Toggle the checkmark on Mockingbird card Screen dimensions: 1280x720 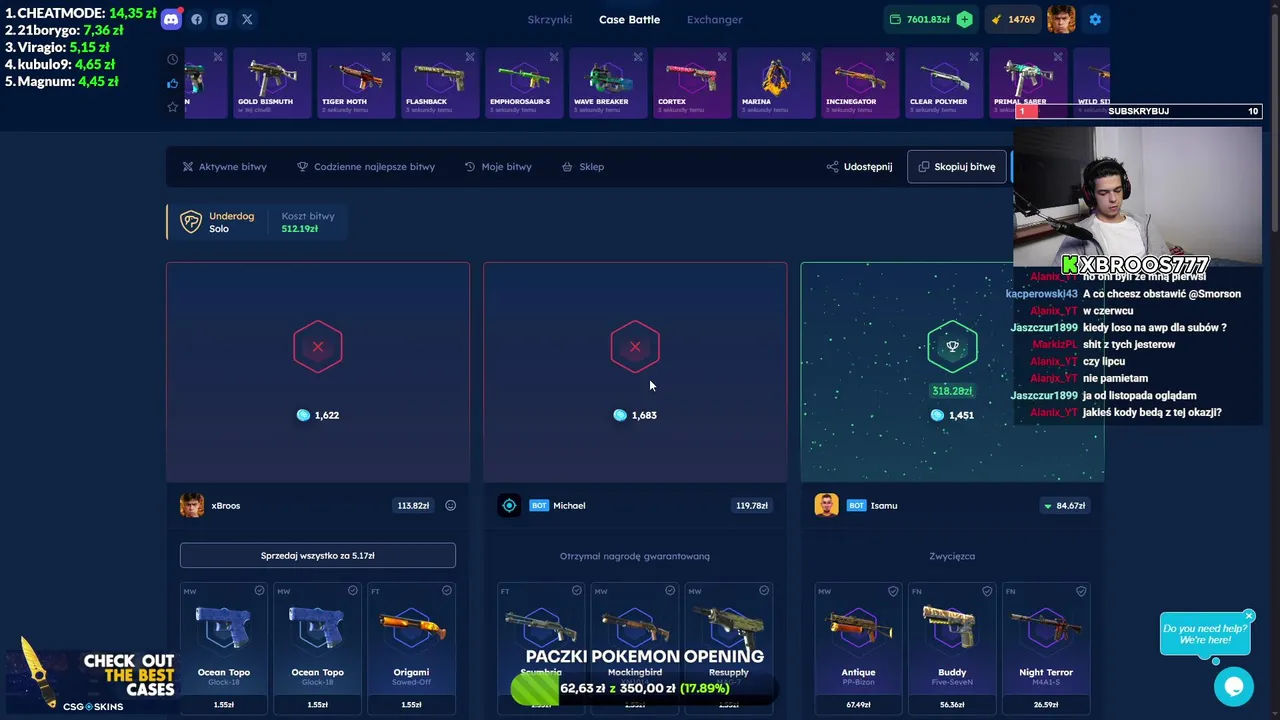[x=670, y=591]
